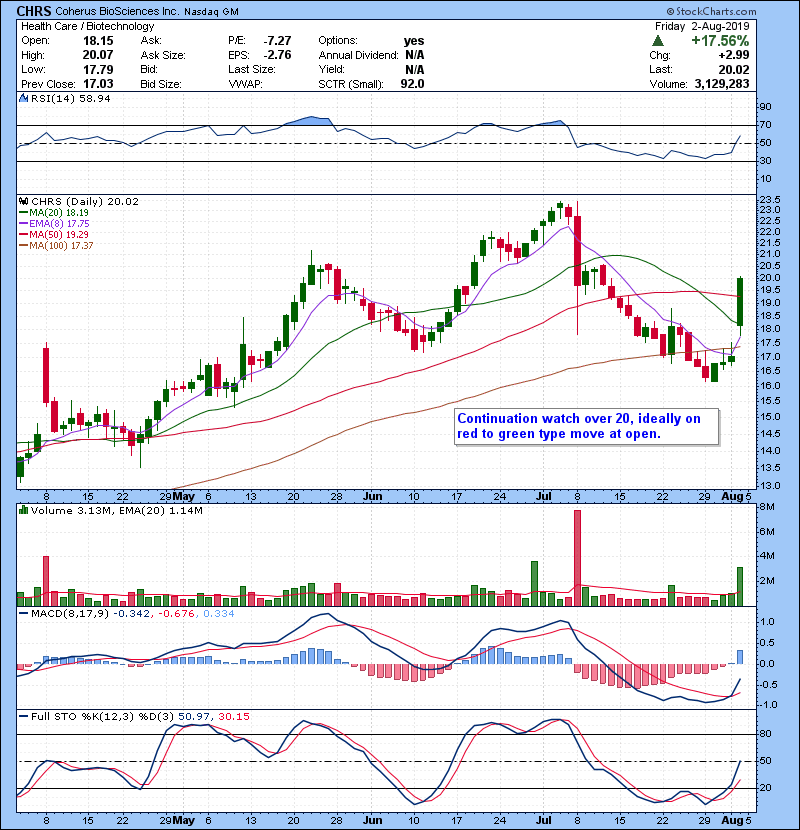
Task: Click the MA(50) 19.29 legend entry
Action: tap(54, 234)
